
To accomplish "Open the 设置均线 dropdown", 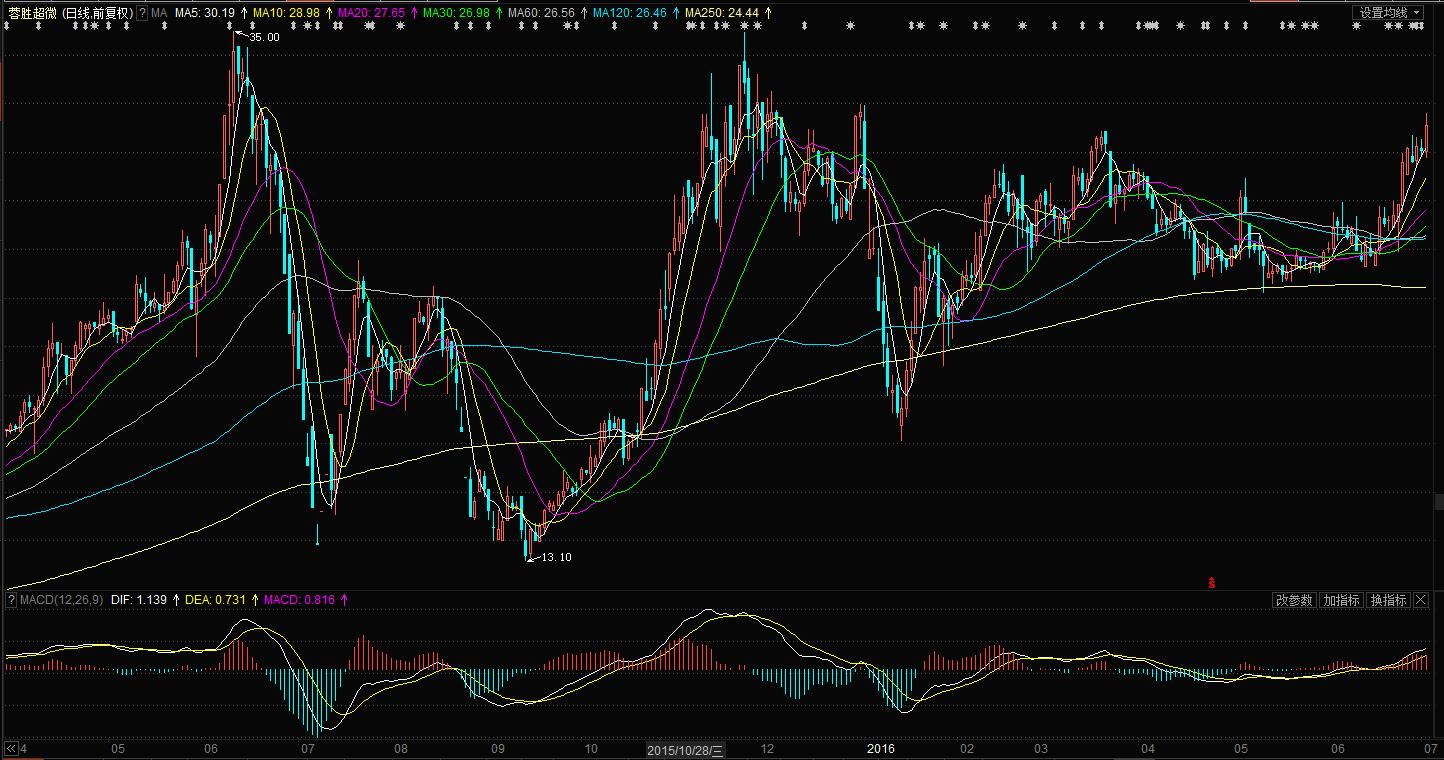I will tap(1388, 12).
